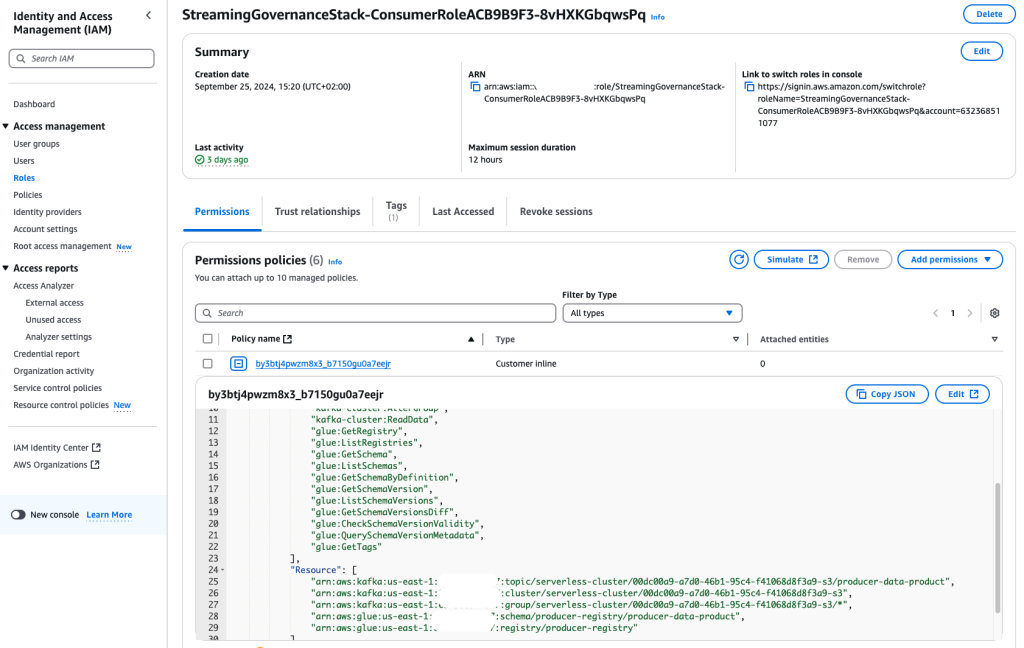Screen dimensions: 1024x648
Task: Go to previous policies page
Action: pos(935,313)
